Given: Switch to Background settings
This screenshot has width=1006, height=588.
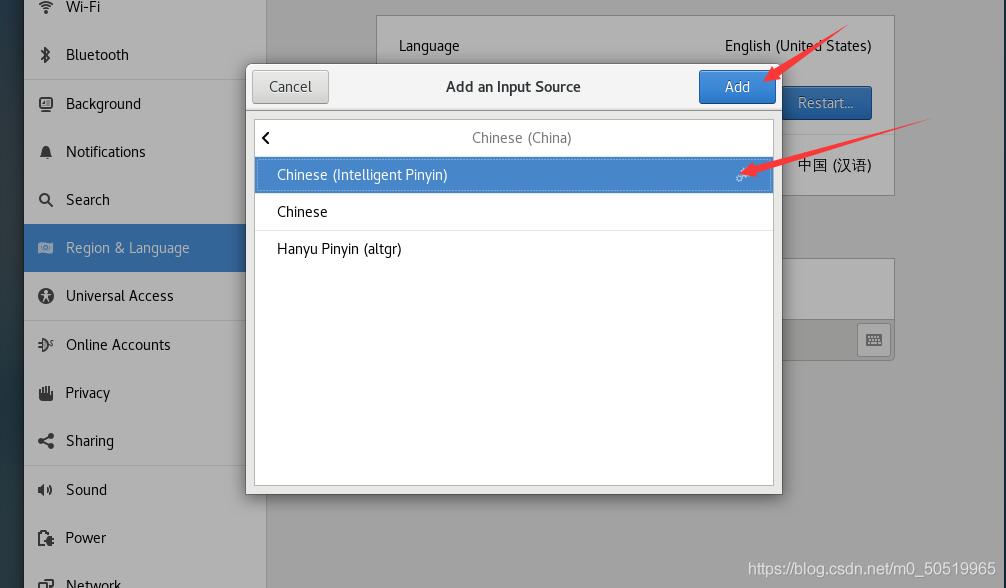Looking at the screenshot, I should [x=145, y=104].
